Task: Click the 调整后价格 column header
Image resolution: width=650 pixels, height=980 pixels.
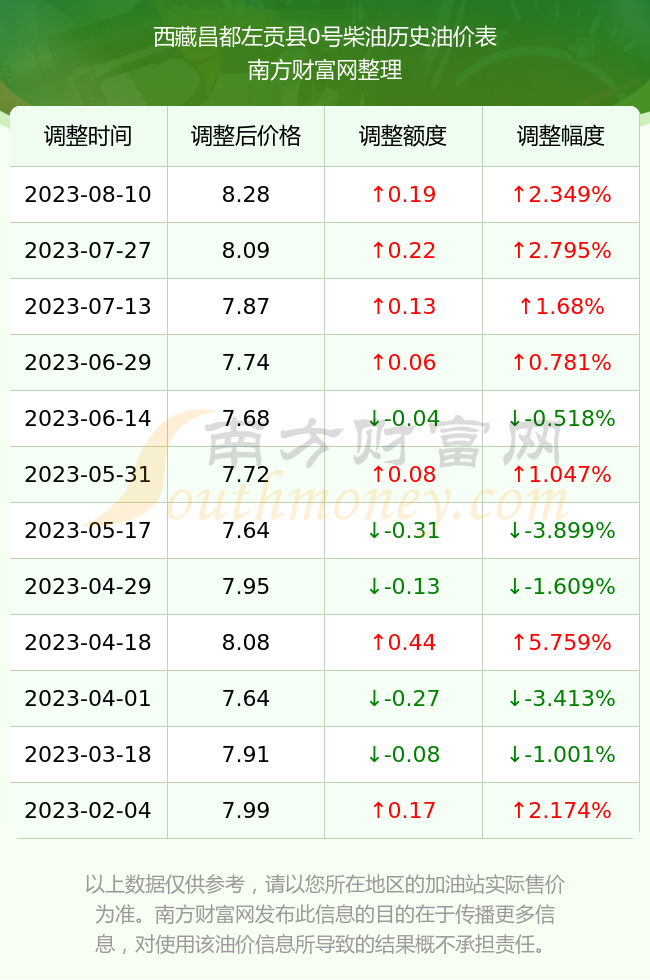Action: pyautogui.click(x=246, y=136)
